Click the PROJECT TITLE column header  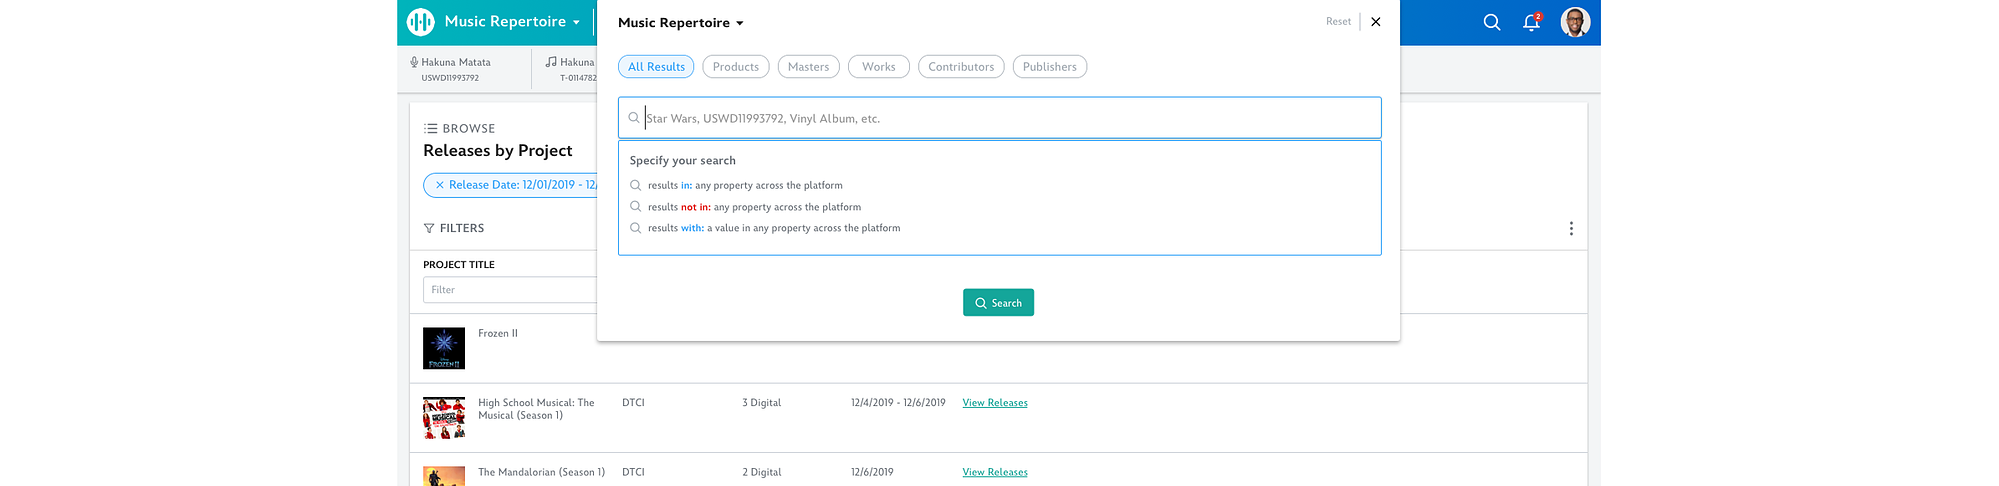click(459, 265)
